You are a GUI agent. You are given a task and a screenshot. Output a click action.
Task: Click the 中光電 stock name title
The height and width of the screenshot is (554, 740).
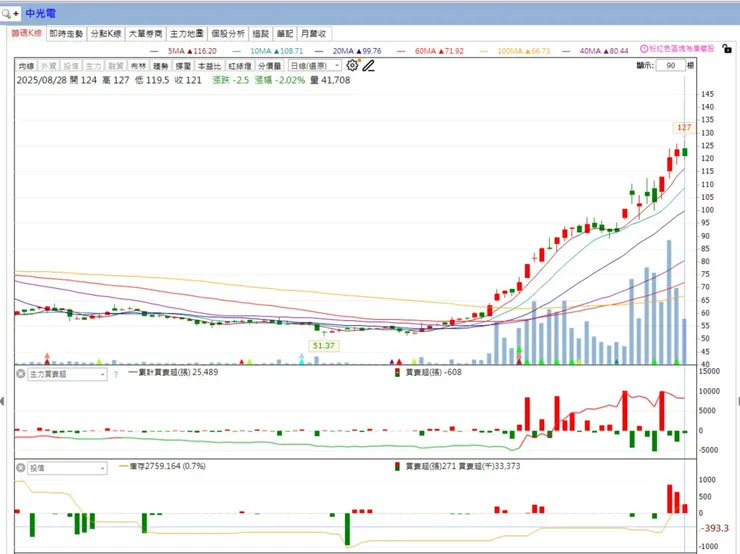[41, 13]
